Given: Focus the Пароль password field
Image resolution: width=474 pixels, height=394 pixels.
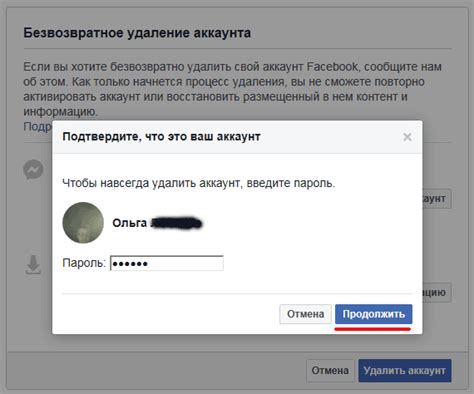Looking at the screenshot, I should point(167,263).
